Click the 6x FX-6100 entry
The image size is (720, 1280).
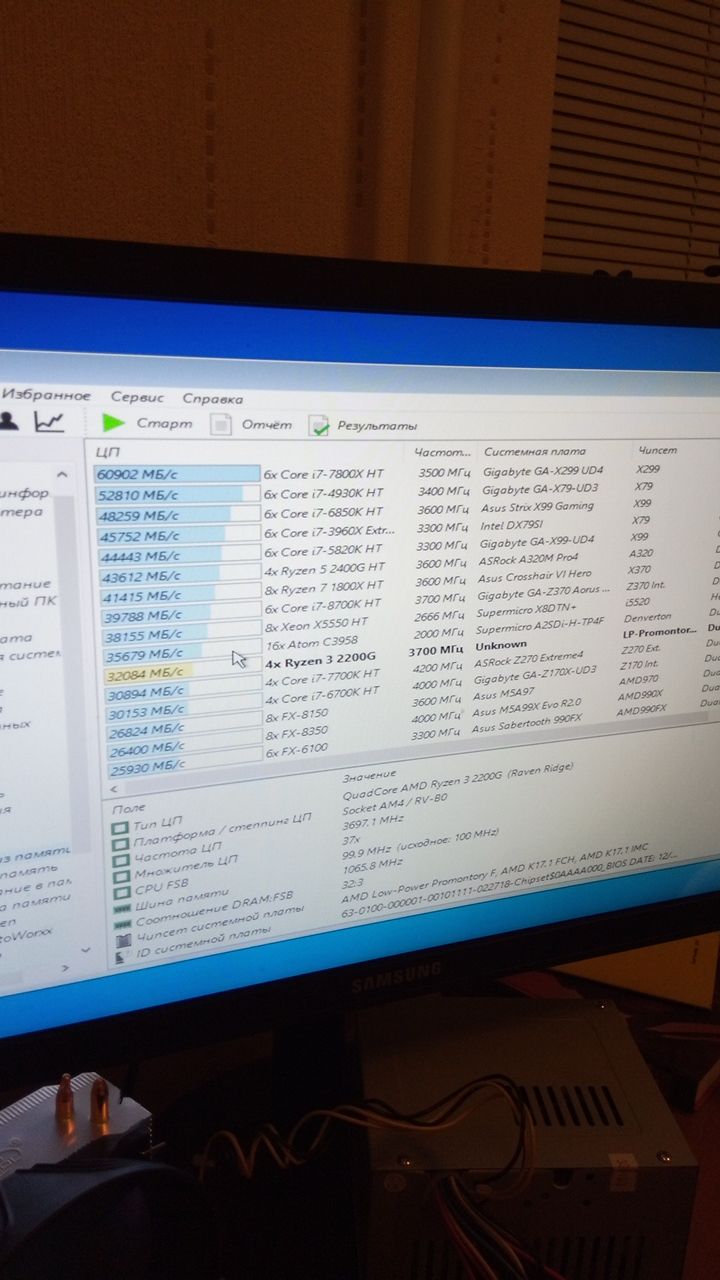[x=297, y=751]
